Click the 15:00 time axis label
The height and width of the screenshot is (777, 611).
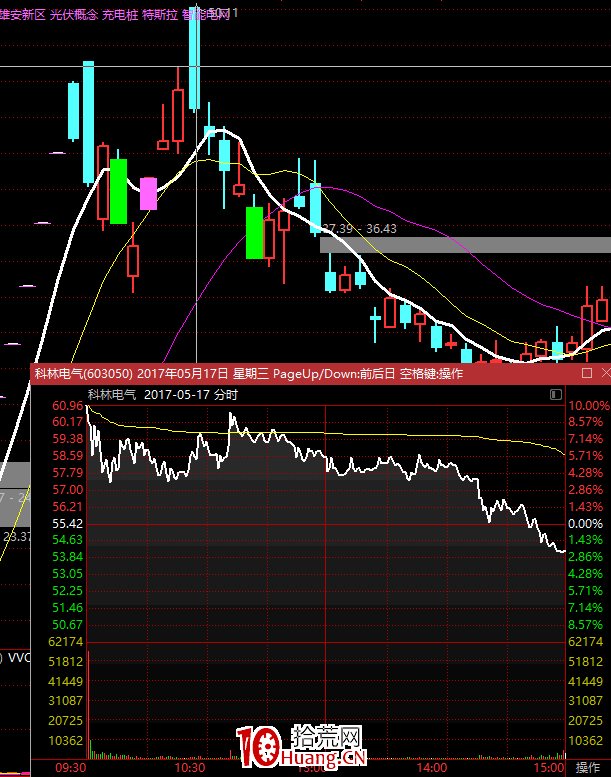(549, 768)
